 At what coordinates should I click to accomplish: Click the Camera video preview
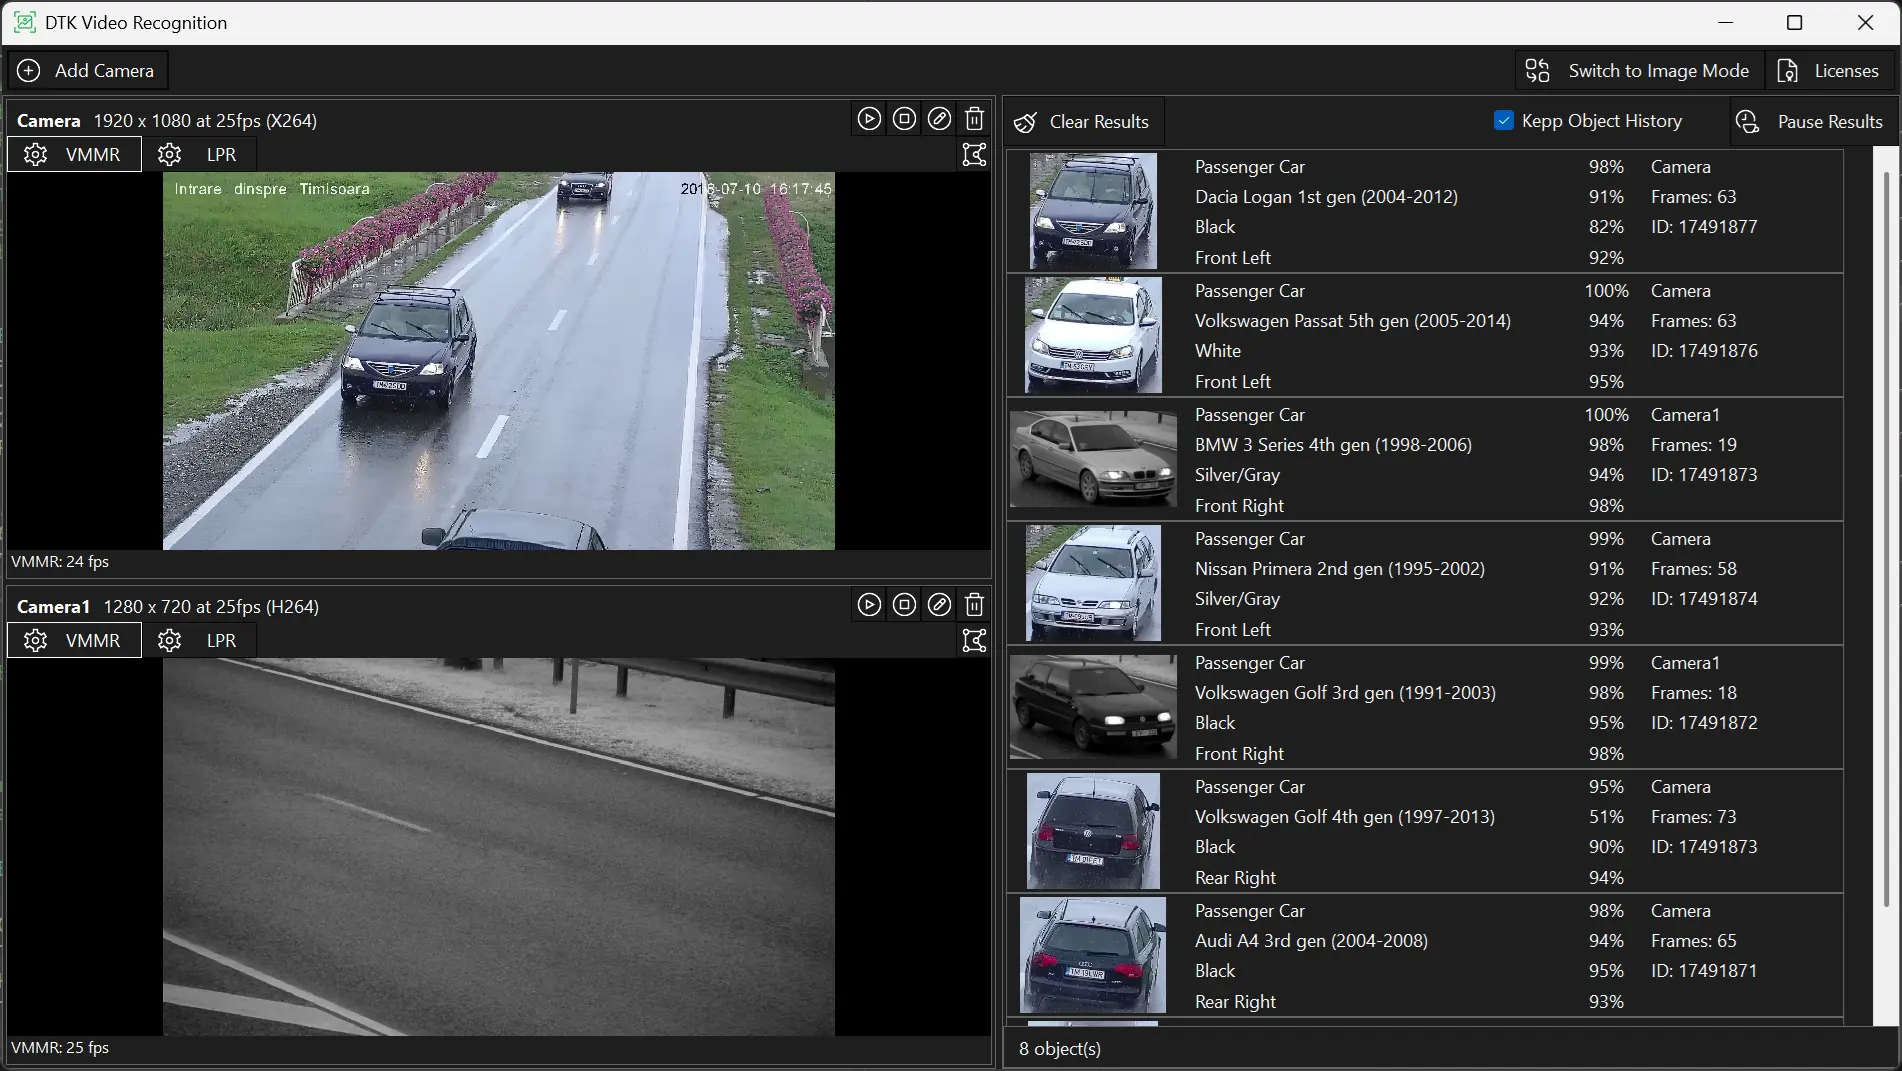(499, 361)
